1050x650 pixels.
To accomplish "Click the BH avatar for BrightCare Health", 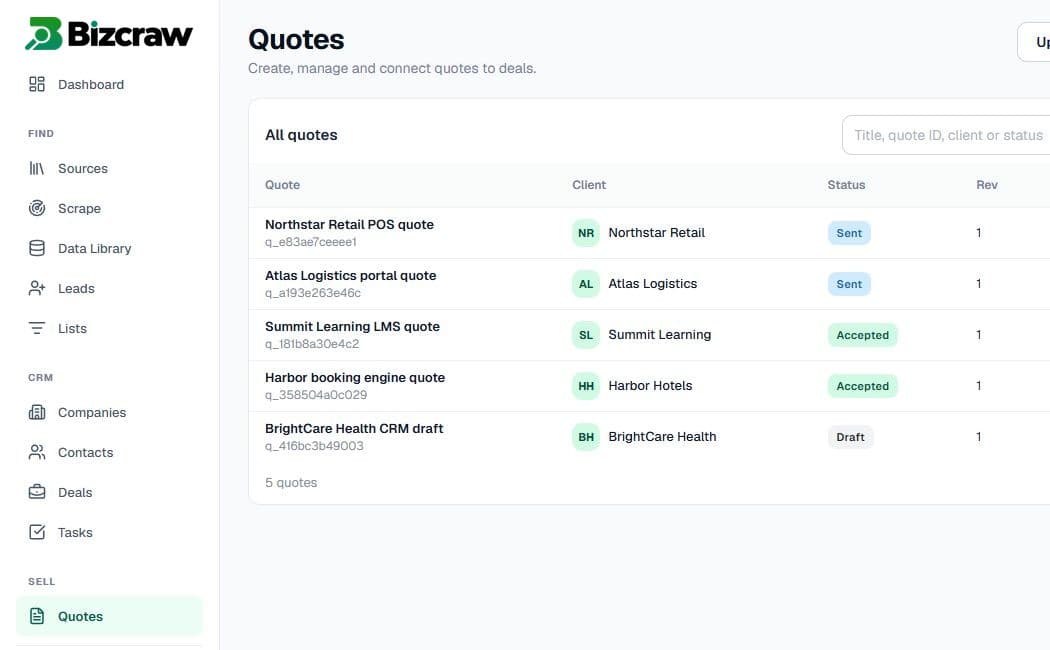I will 586,436.
